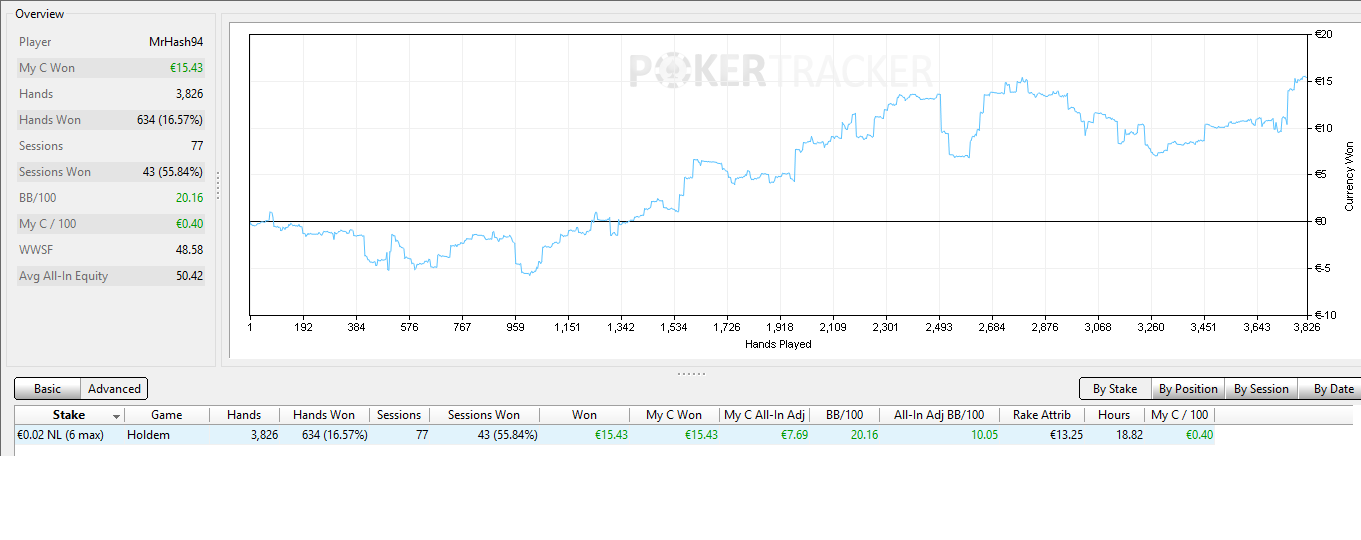Click the vertical splitter beside Overview panel
The width and height of the screenshot is (1361, 540).
coord(218,185)
